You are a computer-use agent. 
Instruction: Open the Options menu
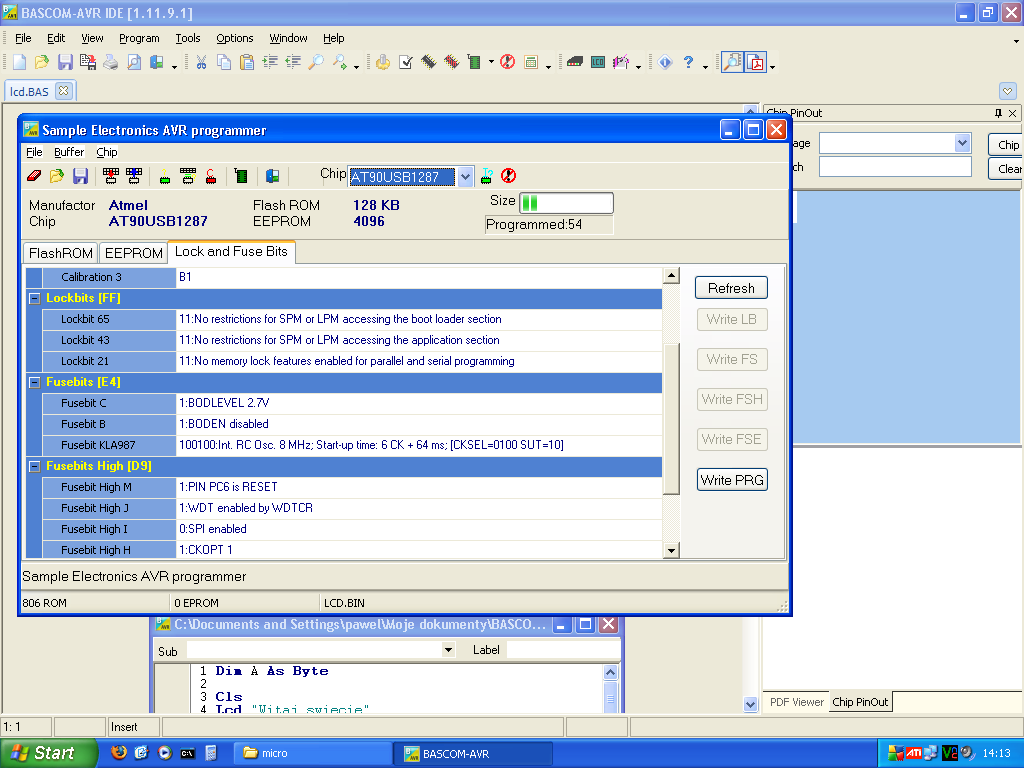click(234, 38)
